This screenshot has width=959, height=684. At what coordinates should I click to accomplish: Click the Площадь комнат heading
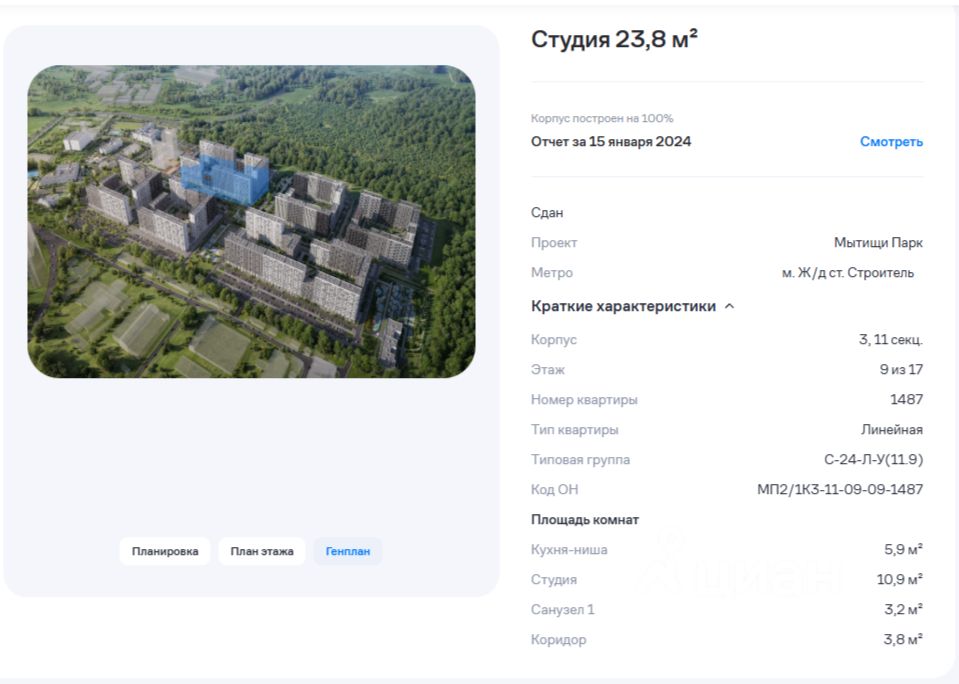(x=585, y=519)
